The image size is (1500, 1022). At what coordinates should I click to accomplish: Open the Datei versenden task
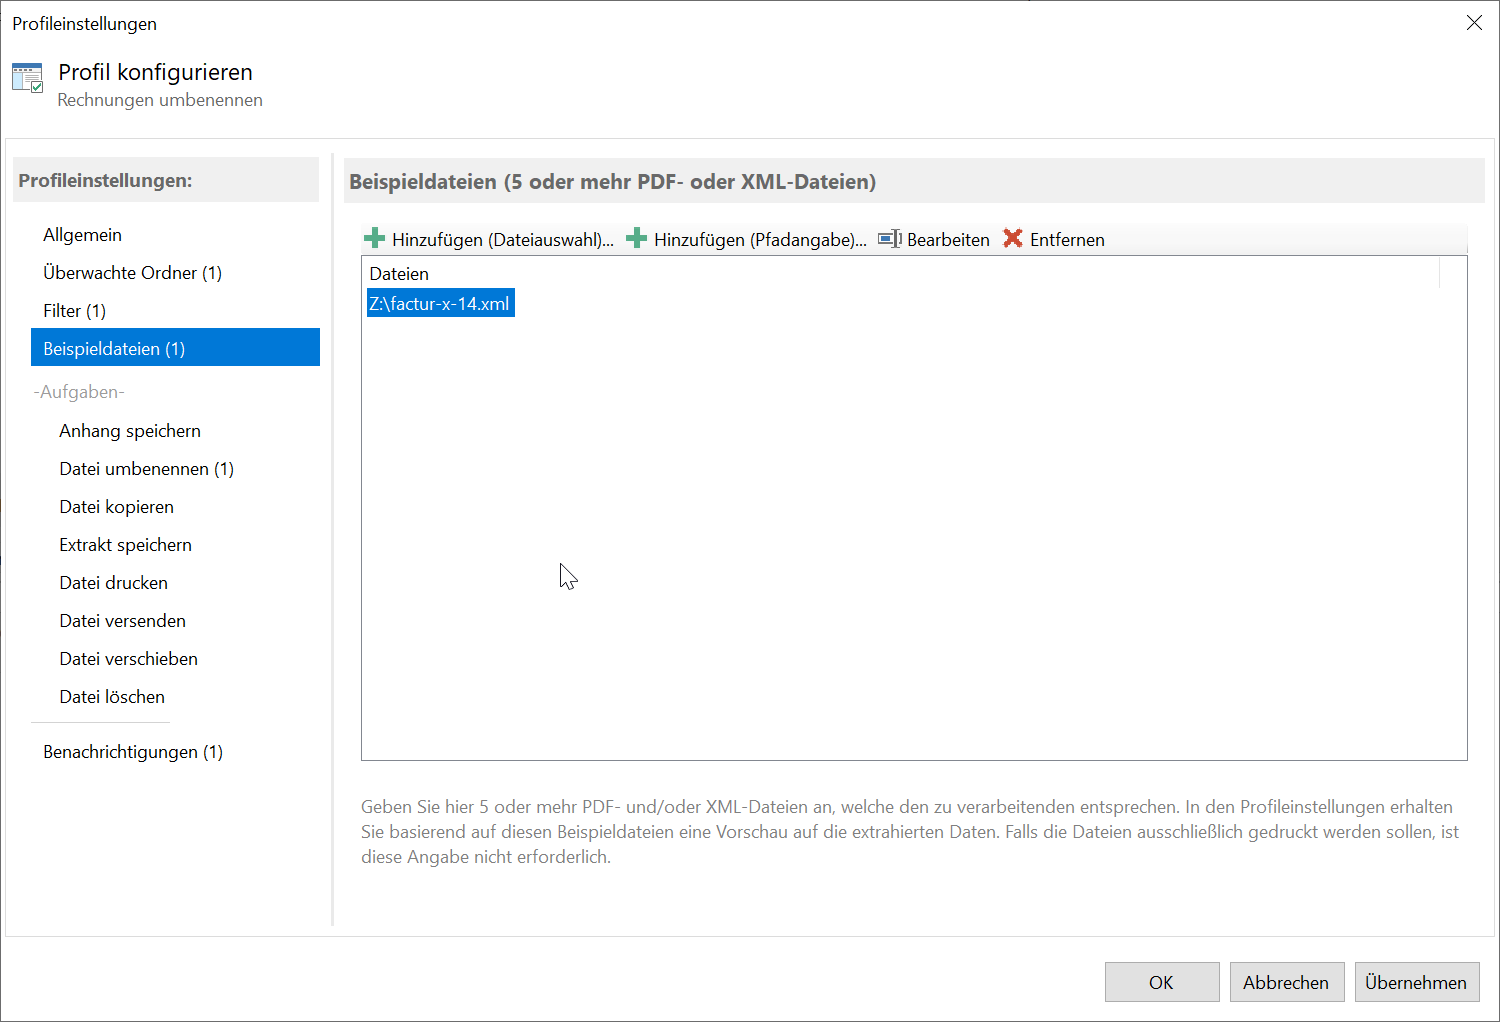[122, 621]
